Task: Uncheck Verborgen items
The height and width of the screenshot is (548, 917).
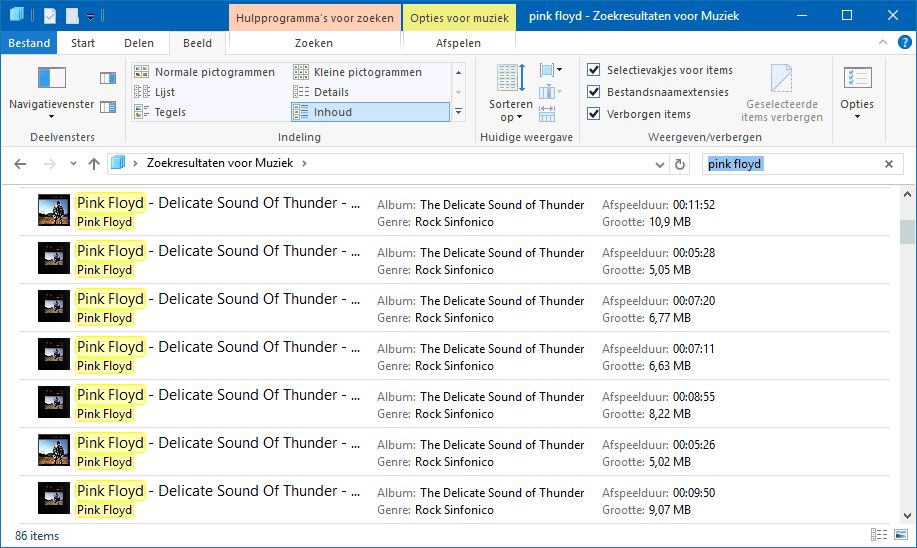Action: click(594, 113)
